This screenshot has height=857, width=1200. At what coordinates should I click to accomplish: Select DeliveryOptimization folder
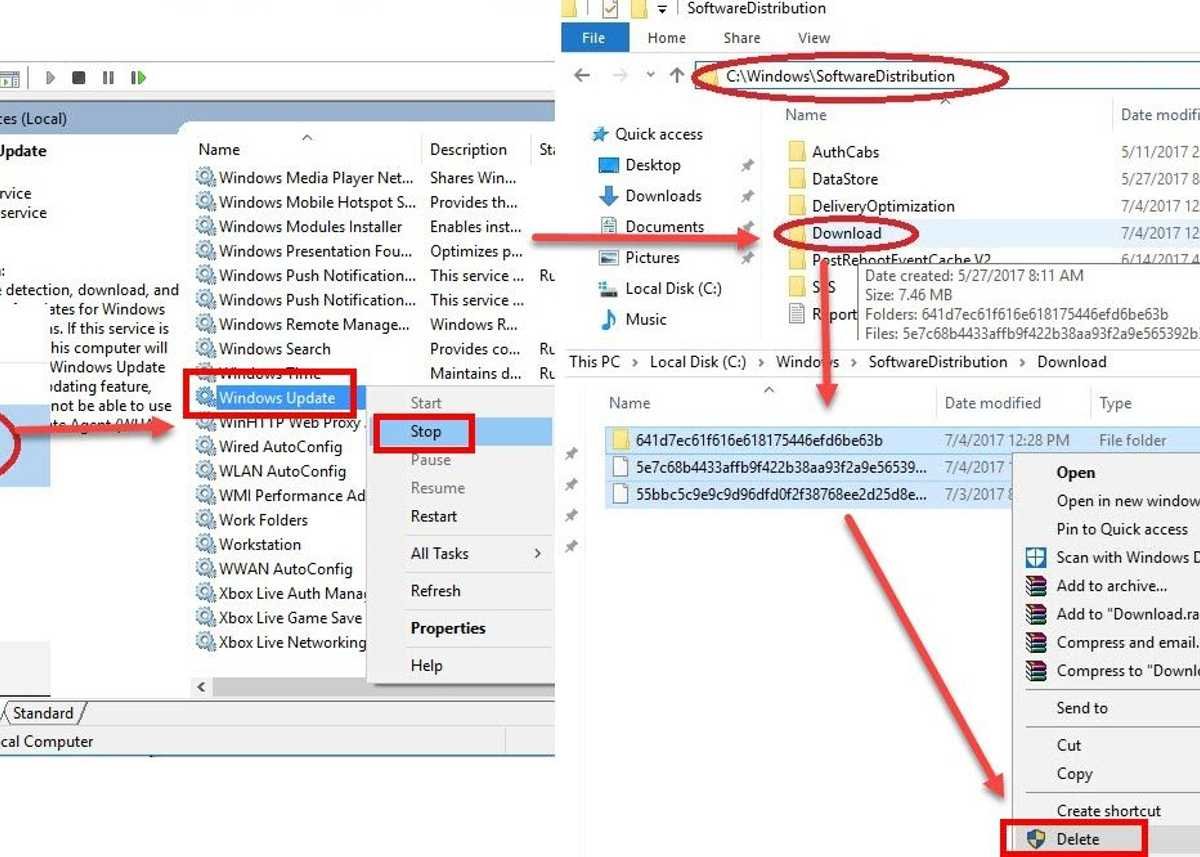883,206
